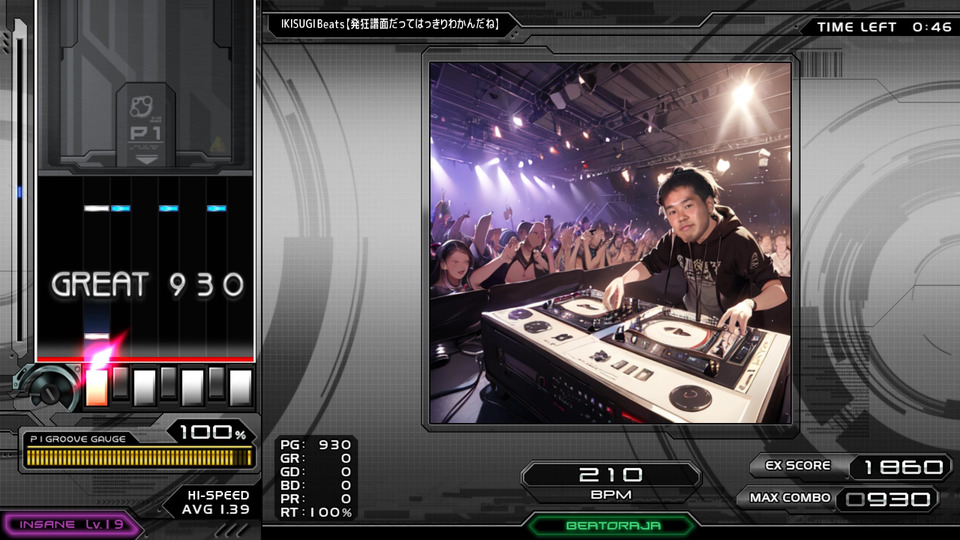Click the 100% gauge value
The image size is (960, 540).
point(212,432)
